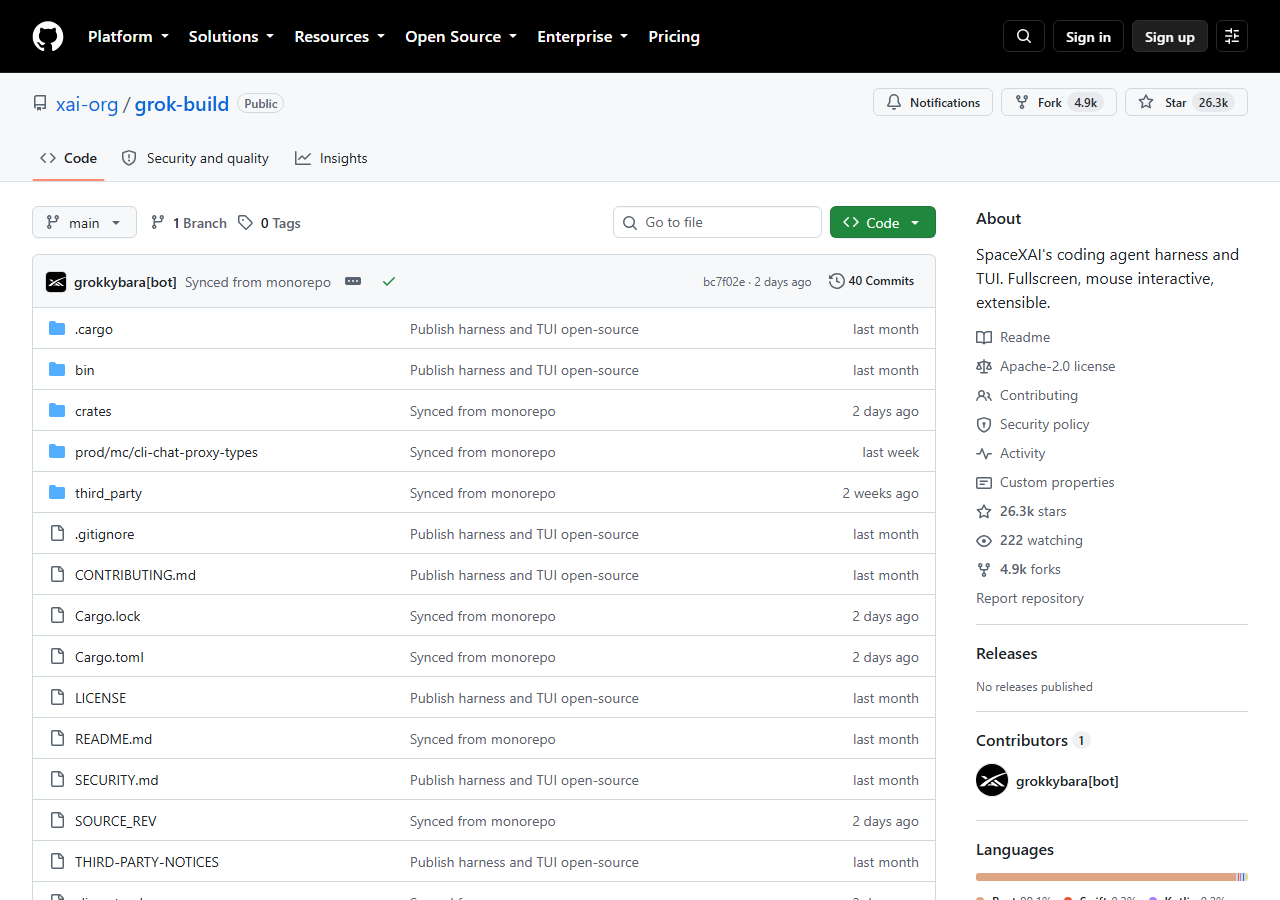The width and height of the screenshot is (1280, 900).
Task: Open the grok-build repository link
Action: (182, 103)
